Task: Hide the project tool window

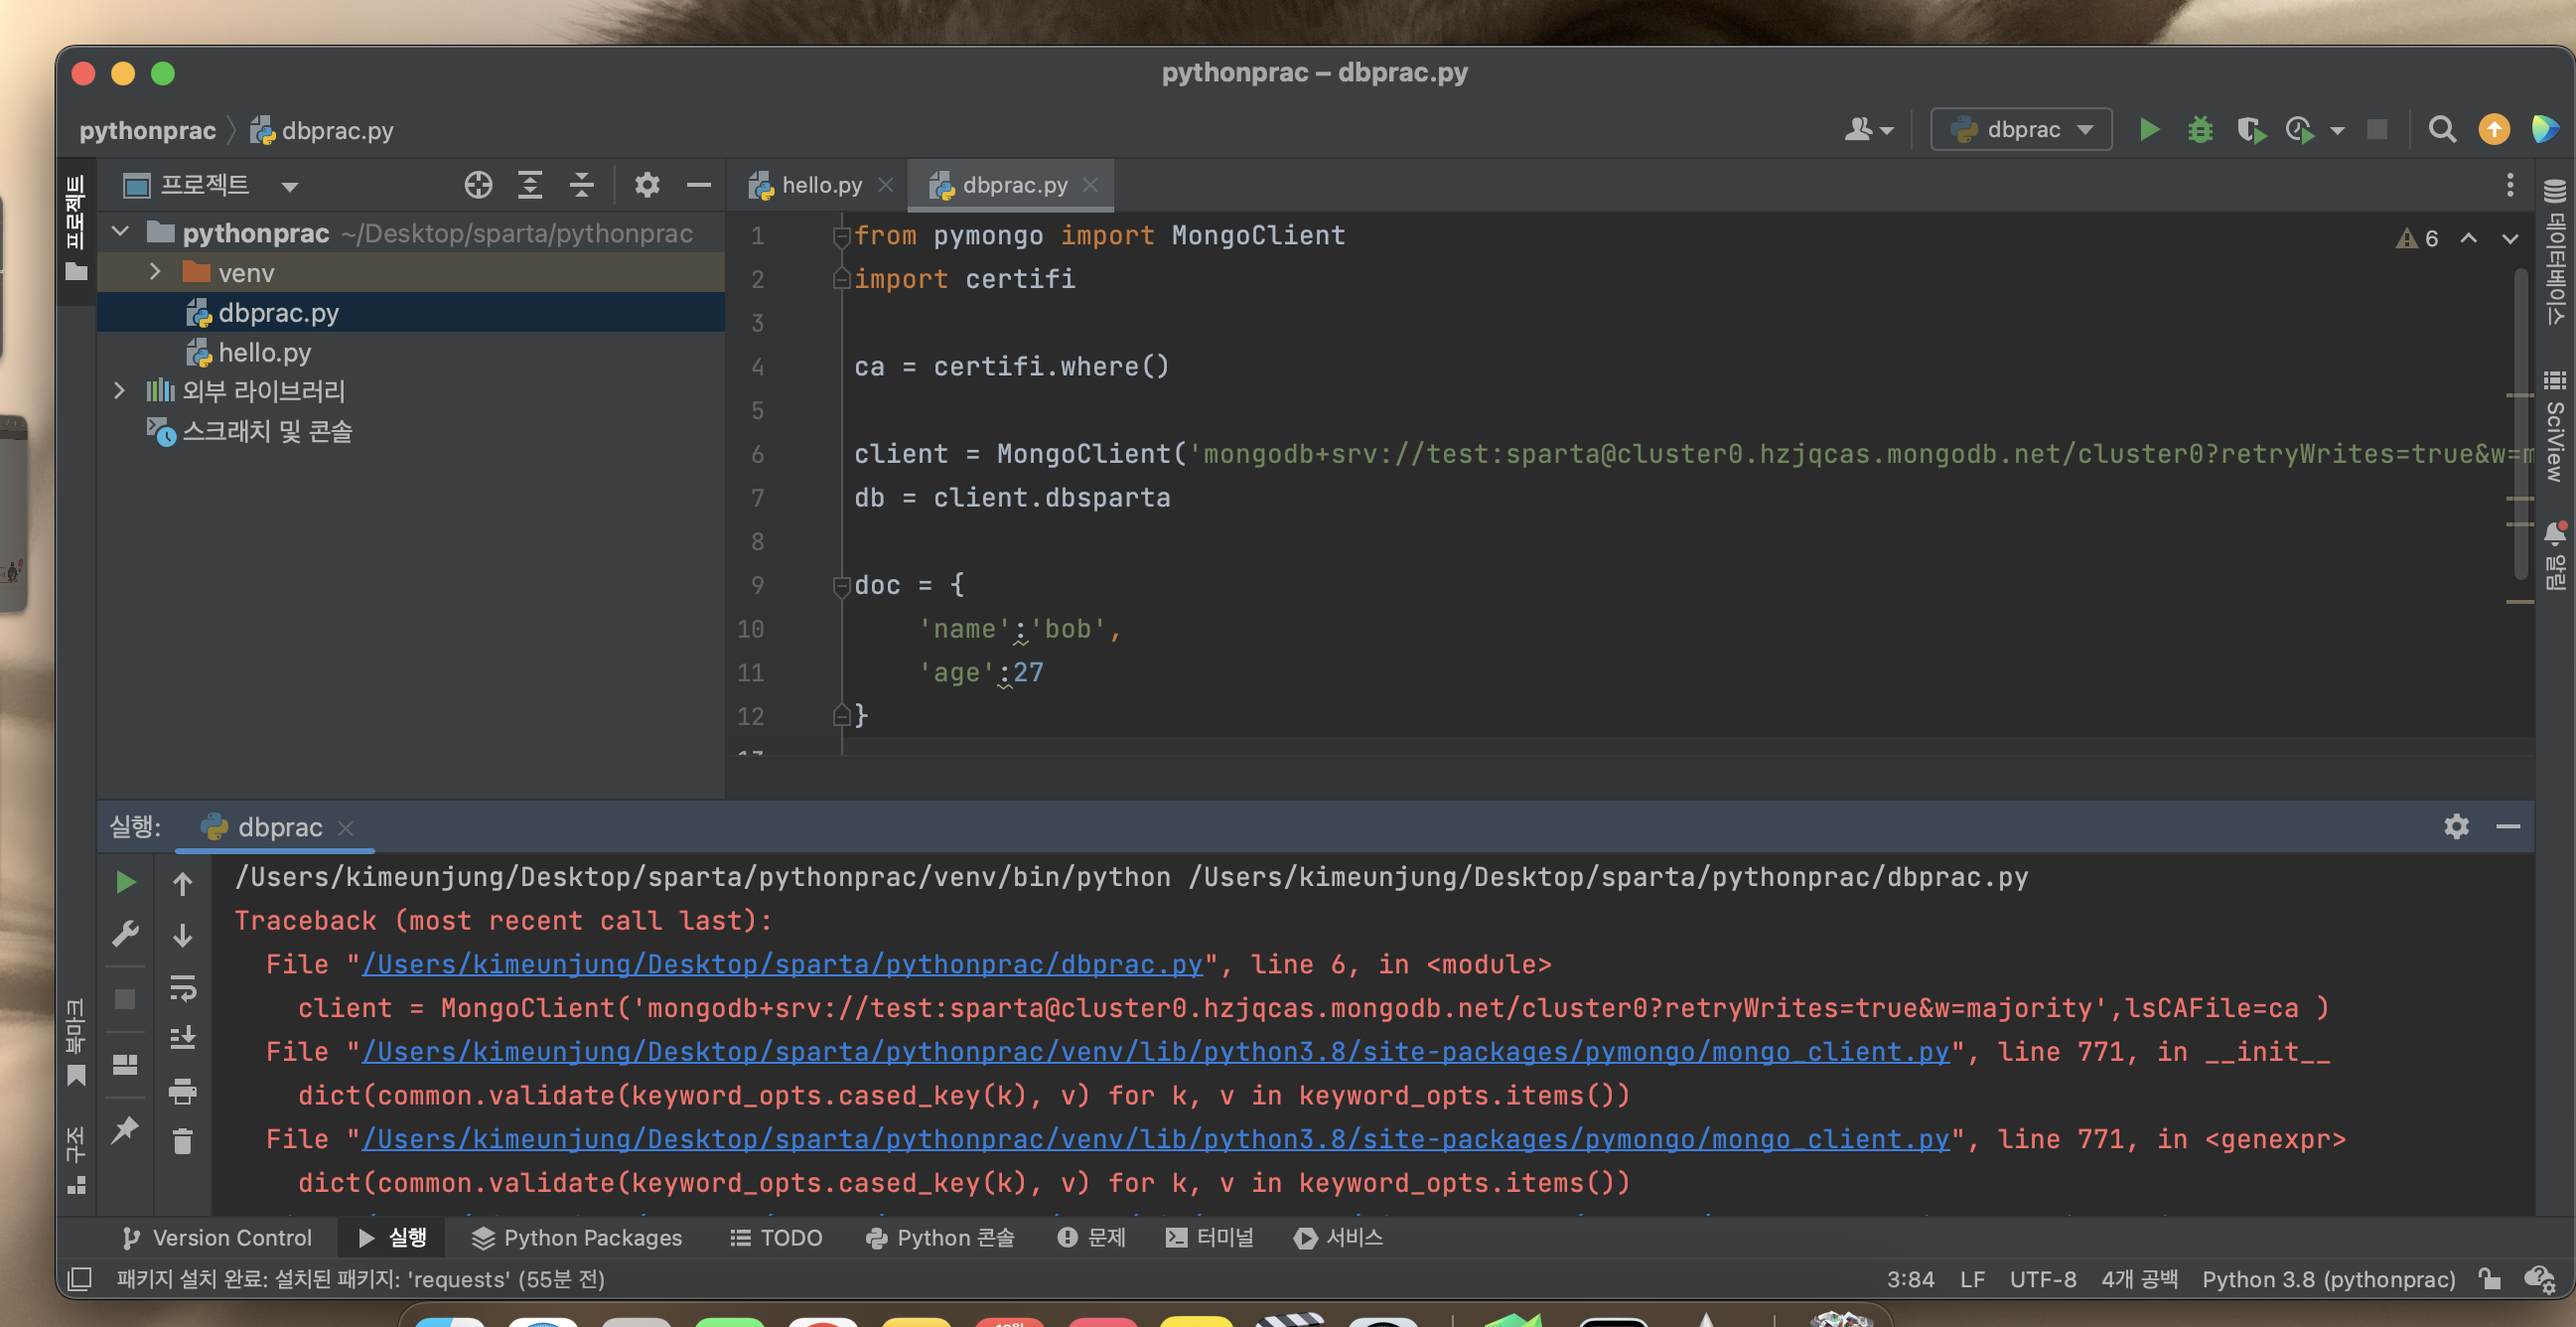Action: (699, 185)
